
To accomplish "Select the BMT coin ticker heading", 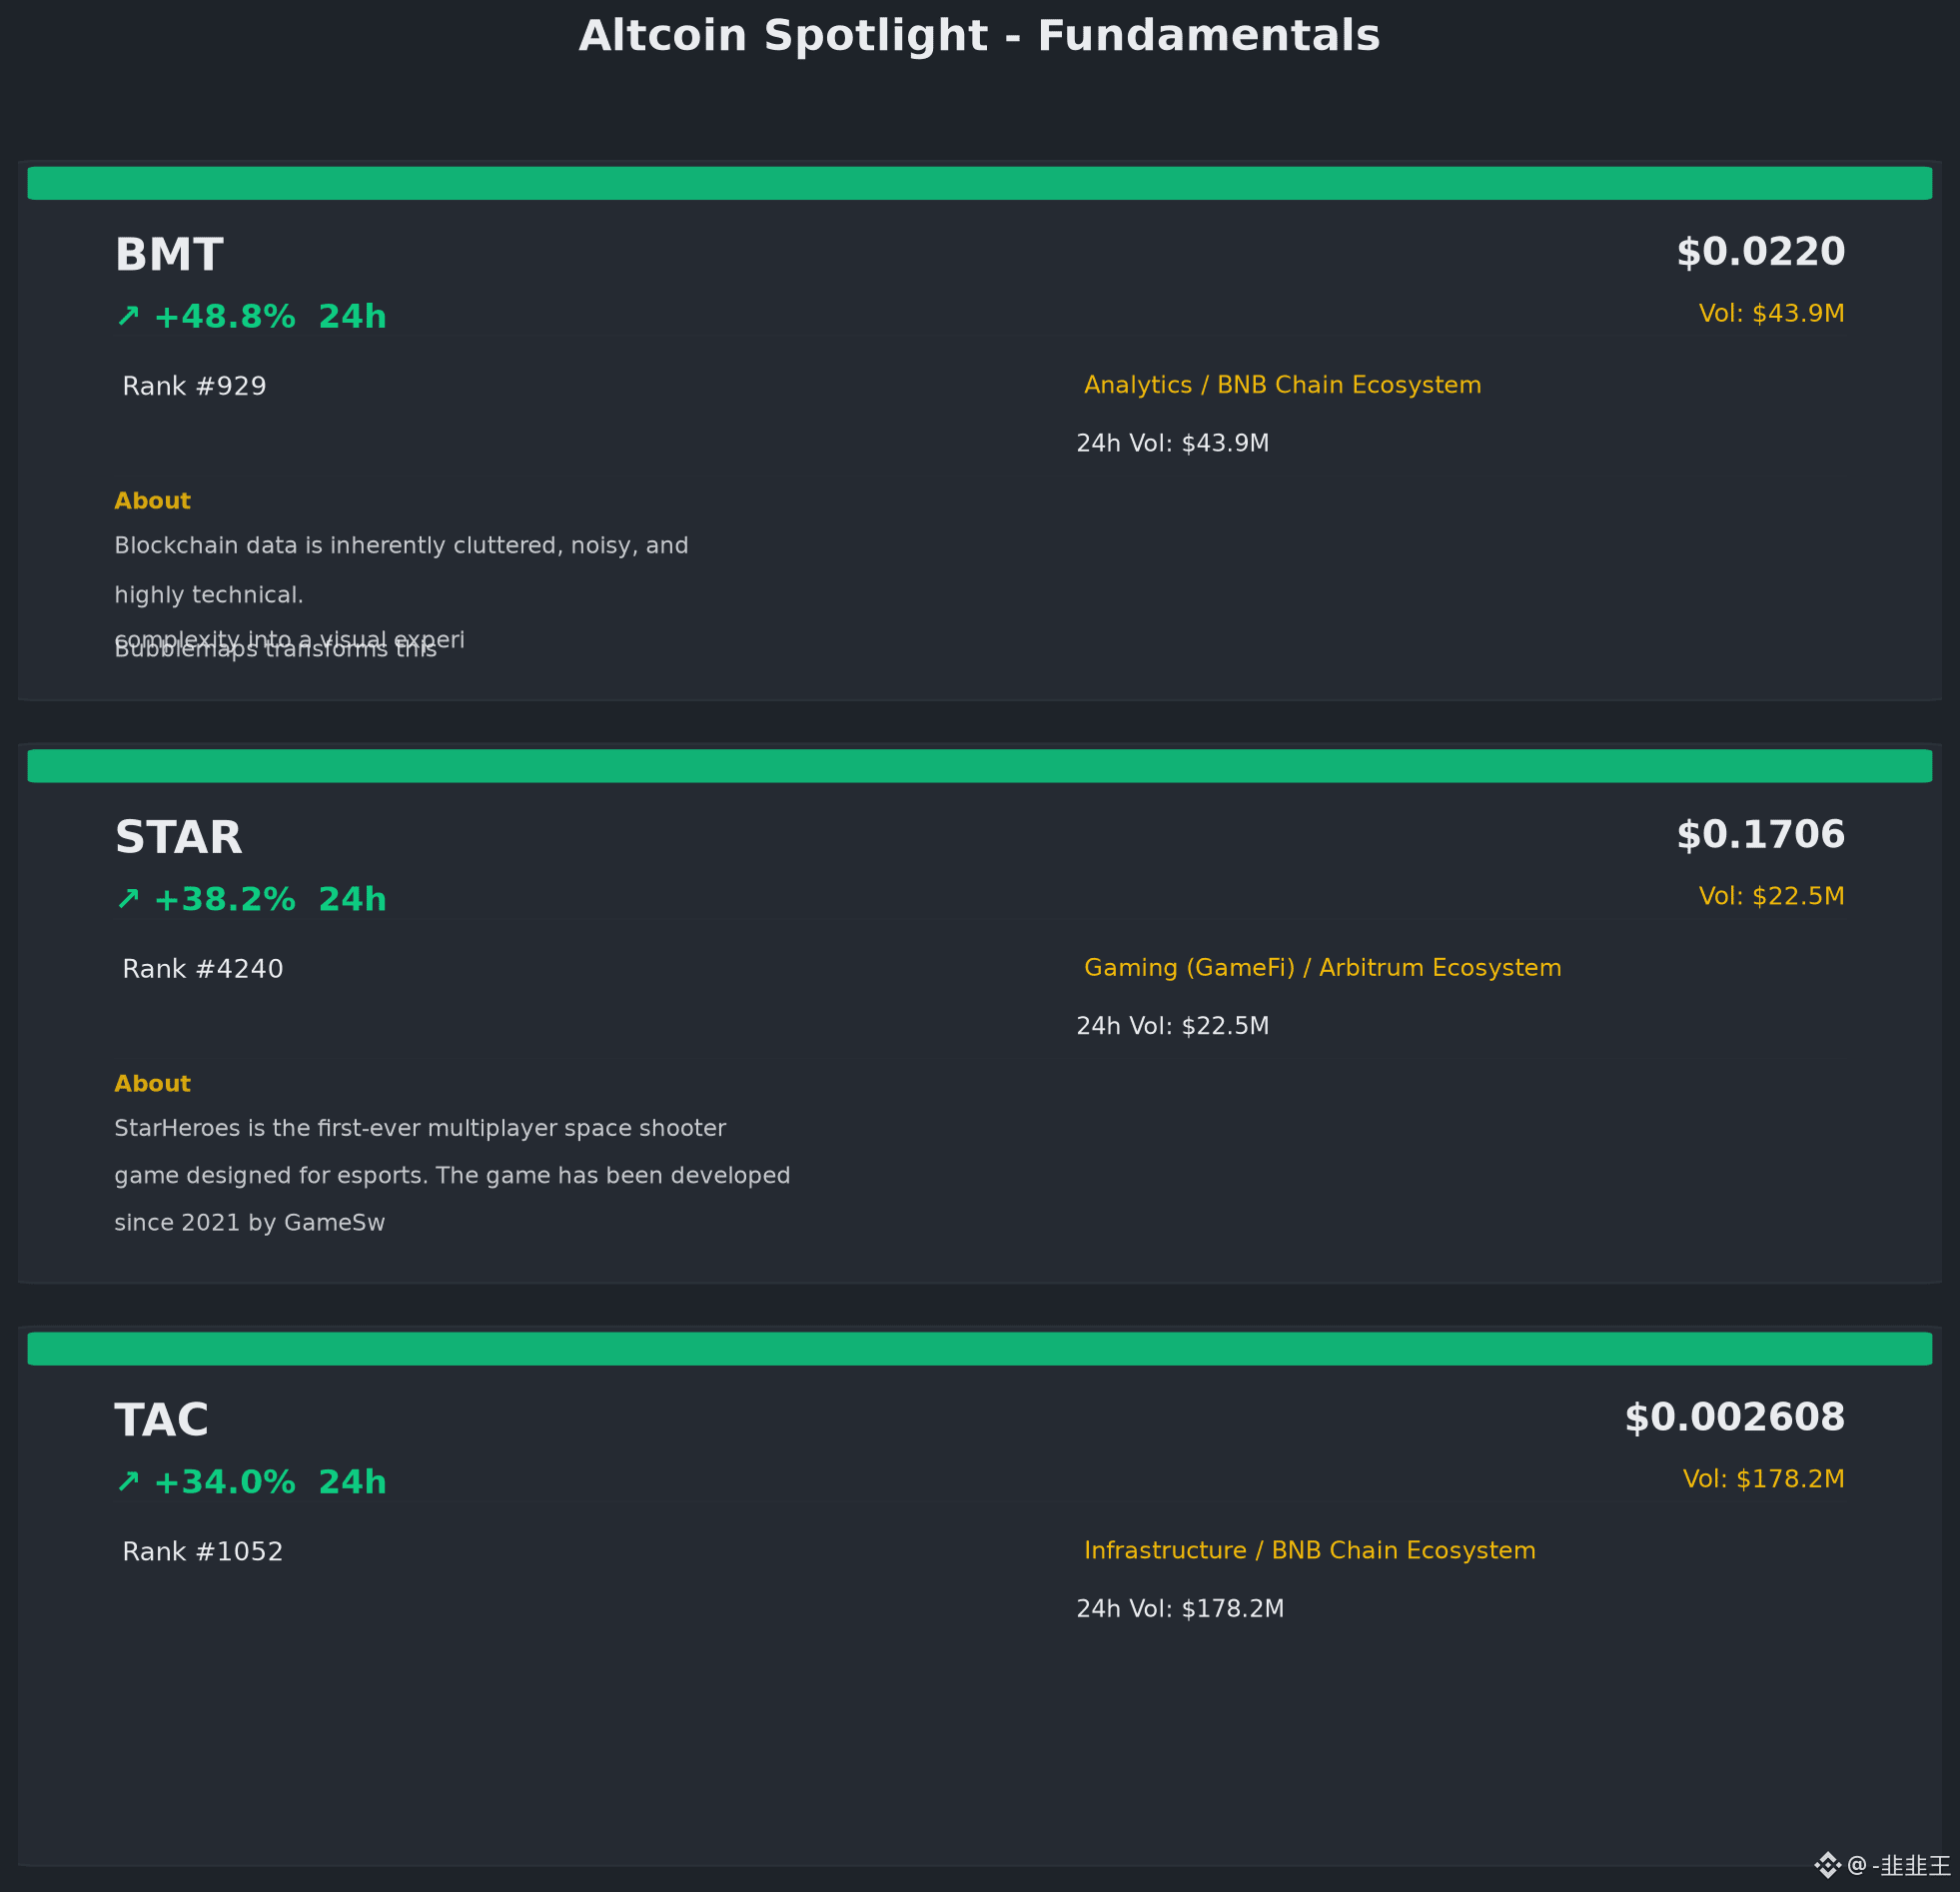I will [x=169, y=255].
